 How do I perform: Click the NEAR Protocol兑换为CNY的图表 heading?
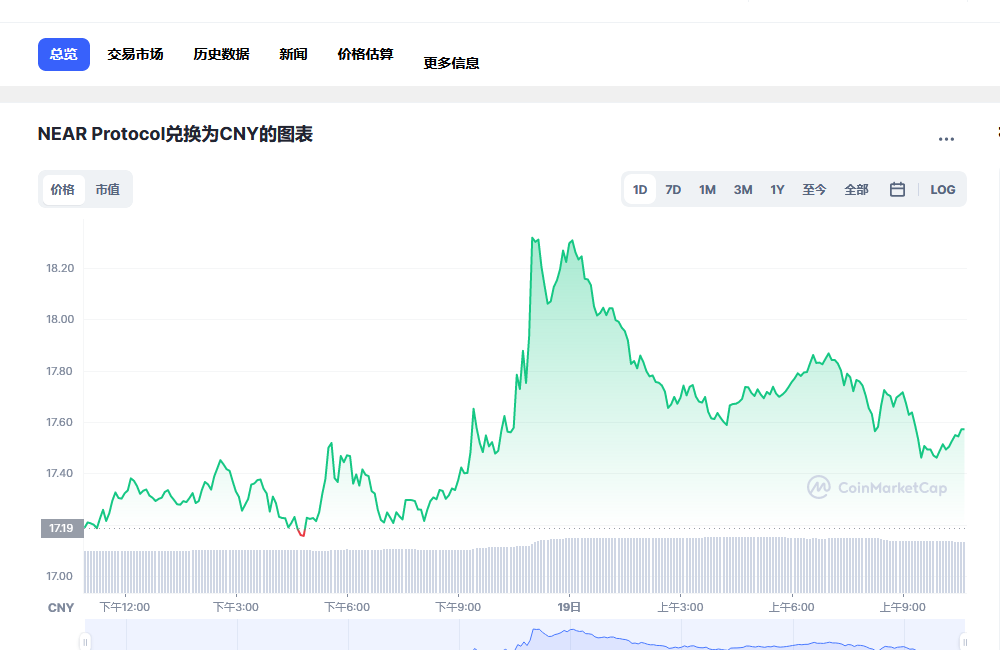pos(175,134)
